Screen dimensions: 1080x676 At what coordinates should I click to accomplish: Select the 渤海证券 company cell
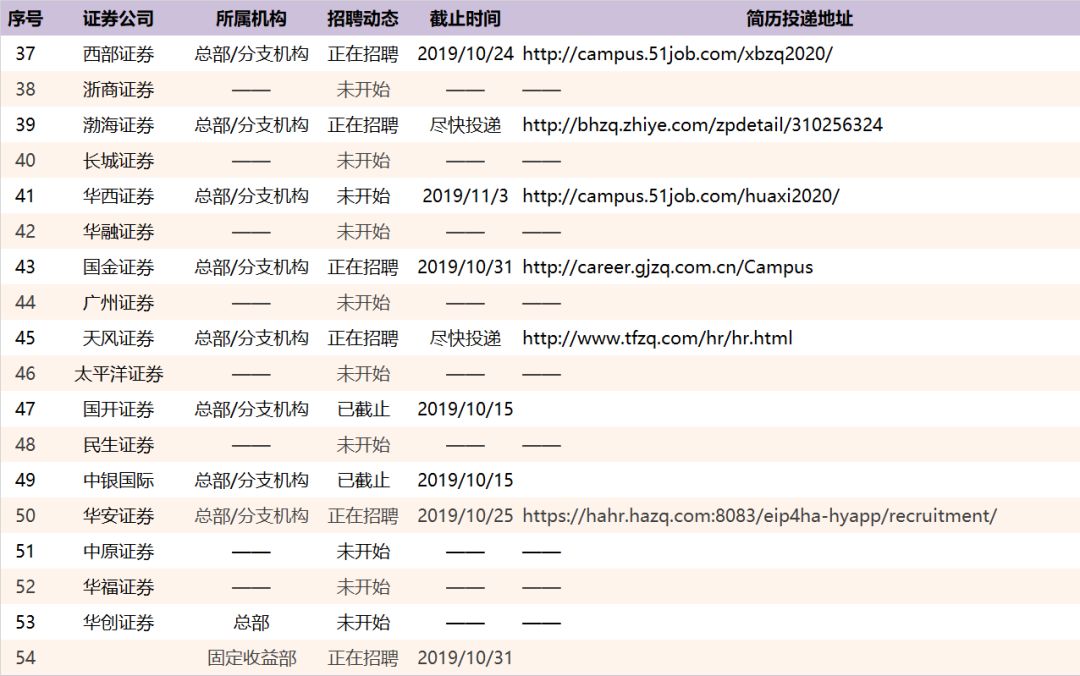click(118, 125)
